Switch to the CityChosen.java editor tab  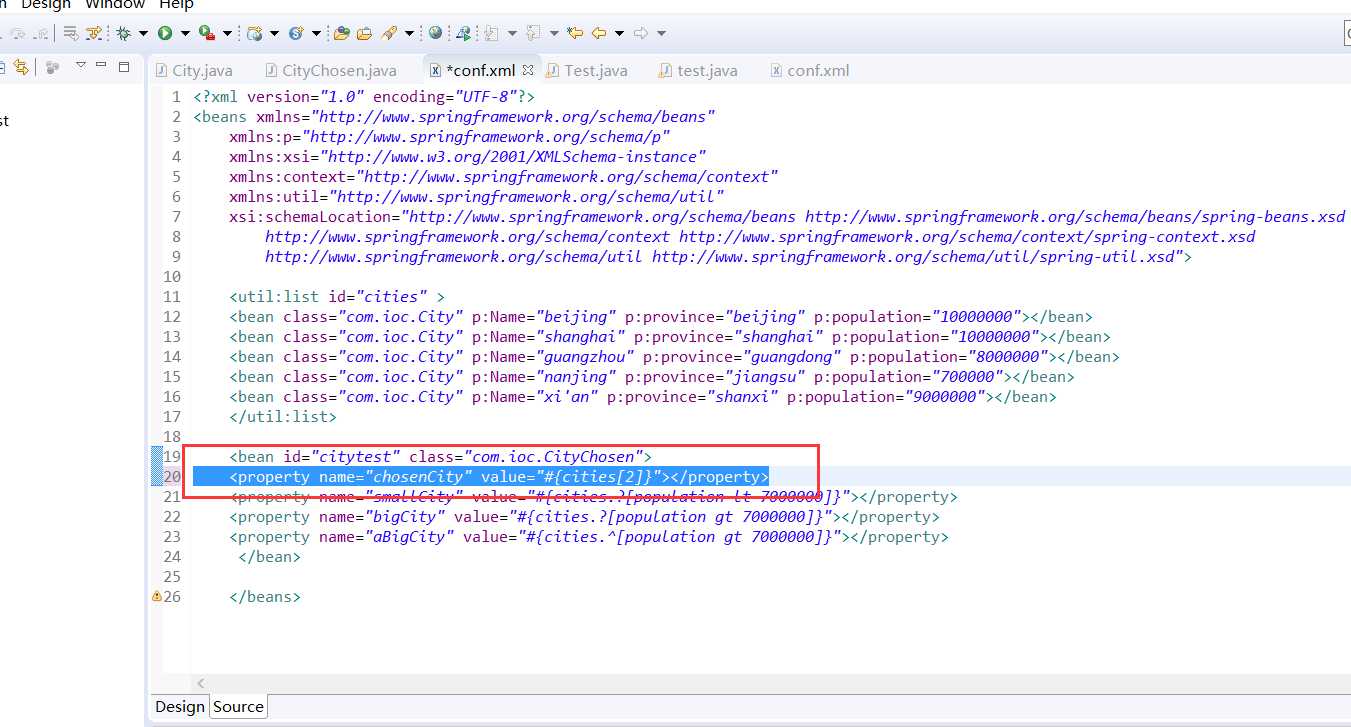[331, 70]
